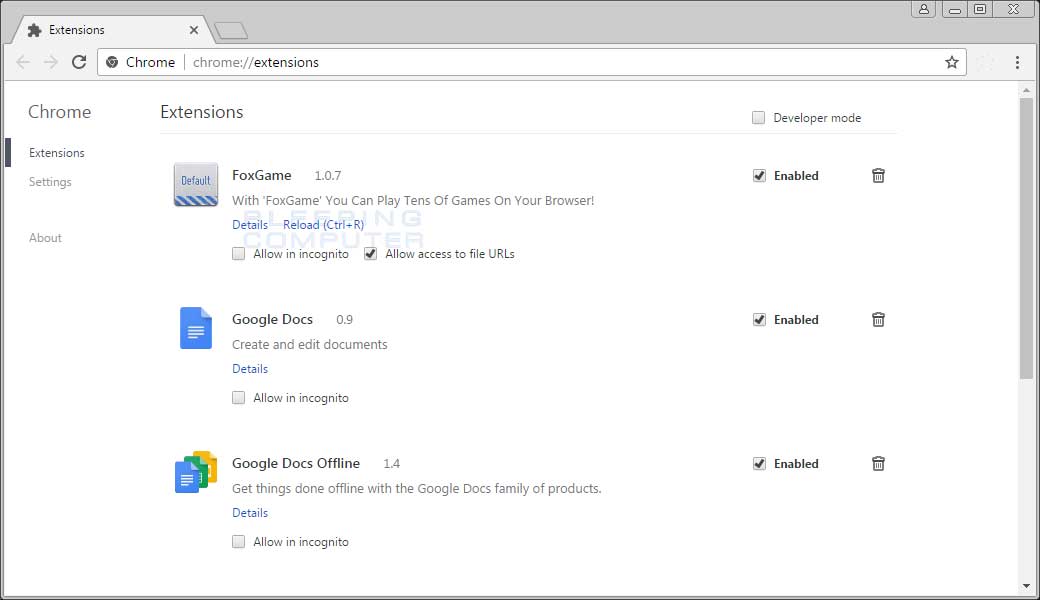Image resolution: width=1040 pixels, height=600 pixels.
Task: Open Details for the FoxGame extension
Action: [249, 224]
